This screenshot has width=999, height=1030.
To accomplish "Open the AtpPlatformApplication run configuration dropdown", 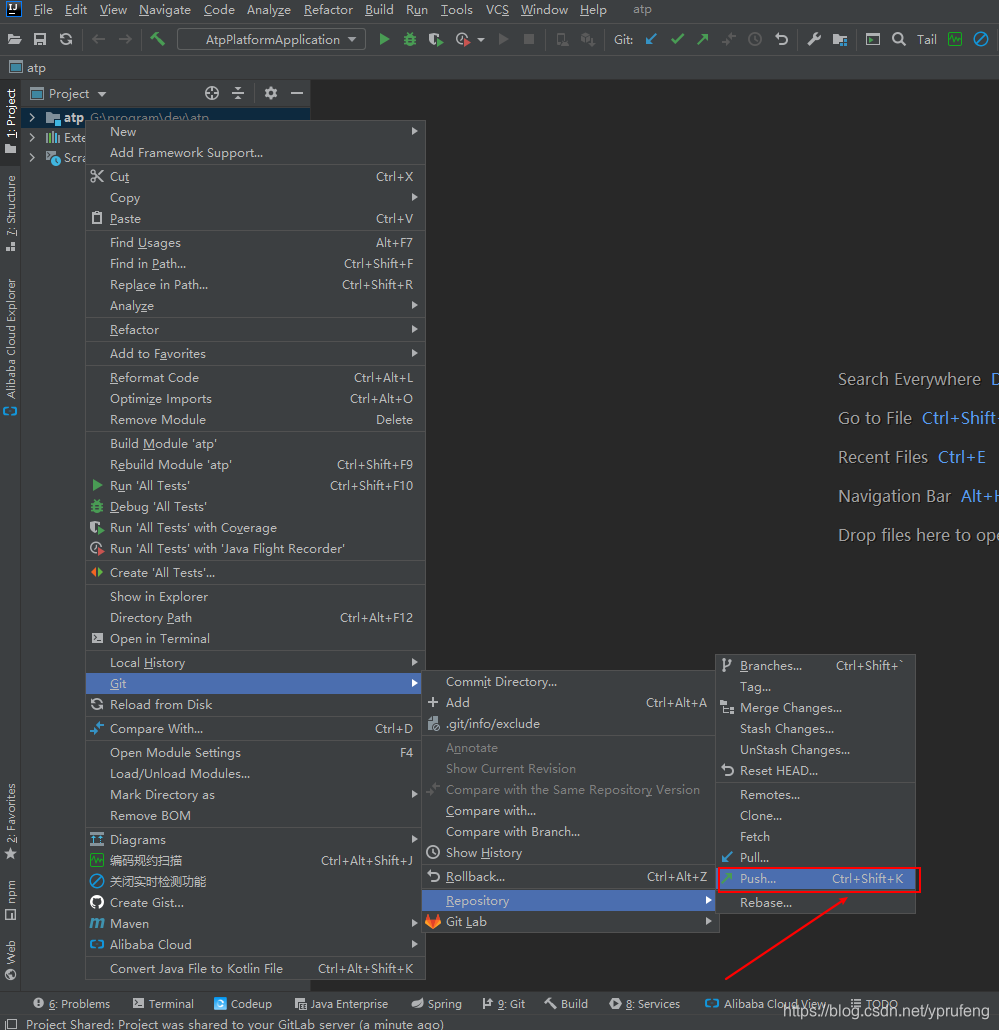I will [x=271, y=39].
